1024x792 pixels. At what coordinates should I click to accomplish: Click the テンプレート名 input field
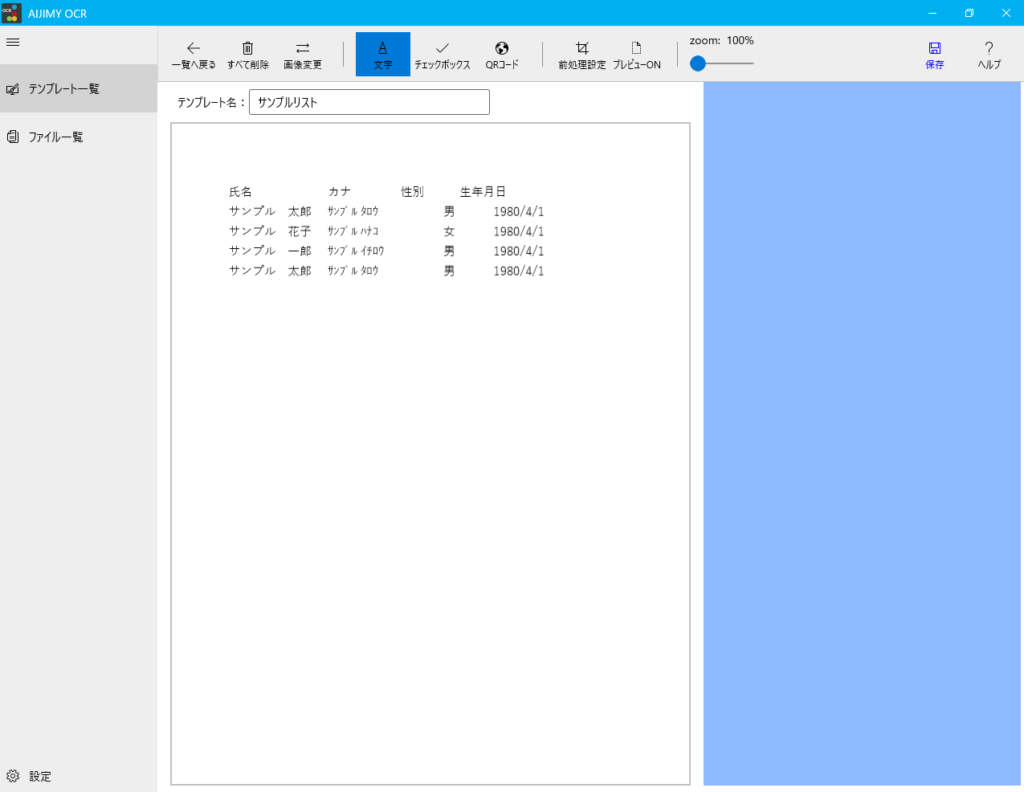pyautogui.click(x=369, y=102)
